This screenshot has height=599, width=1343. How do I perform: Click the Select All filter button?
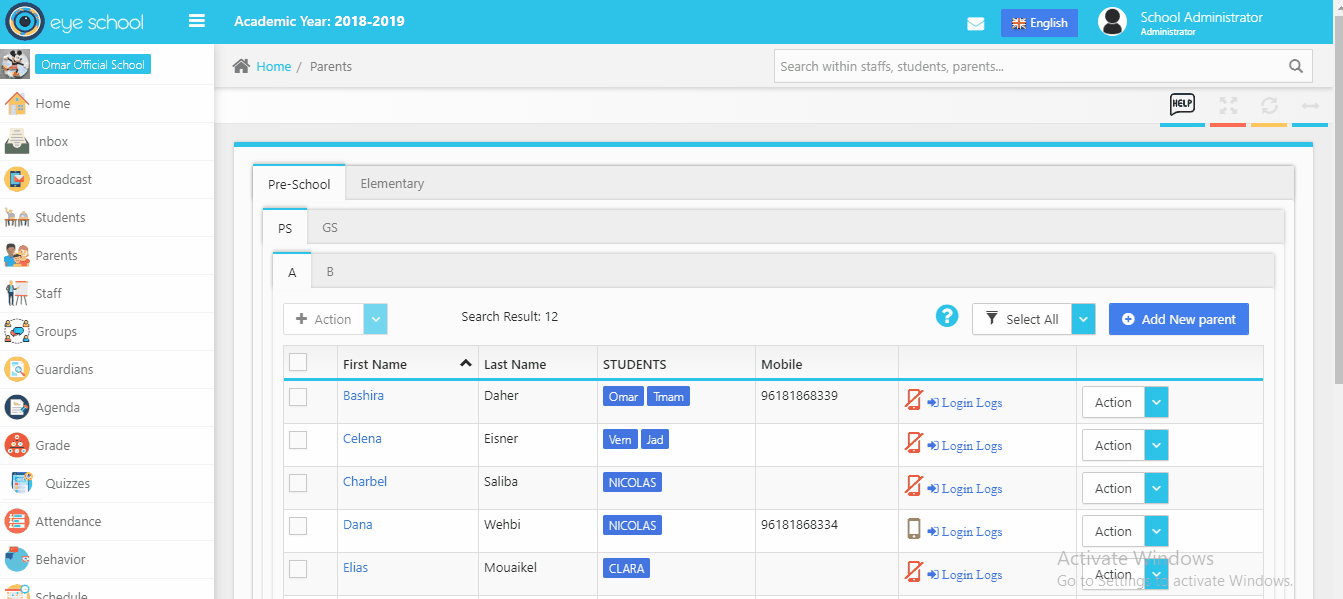pyautogui.click(x=1022, y=319)
